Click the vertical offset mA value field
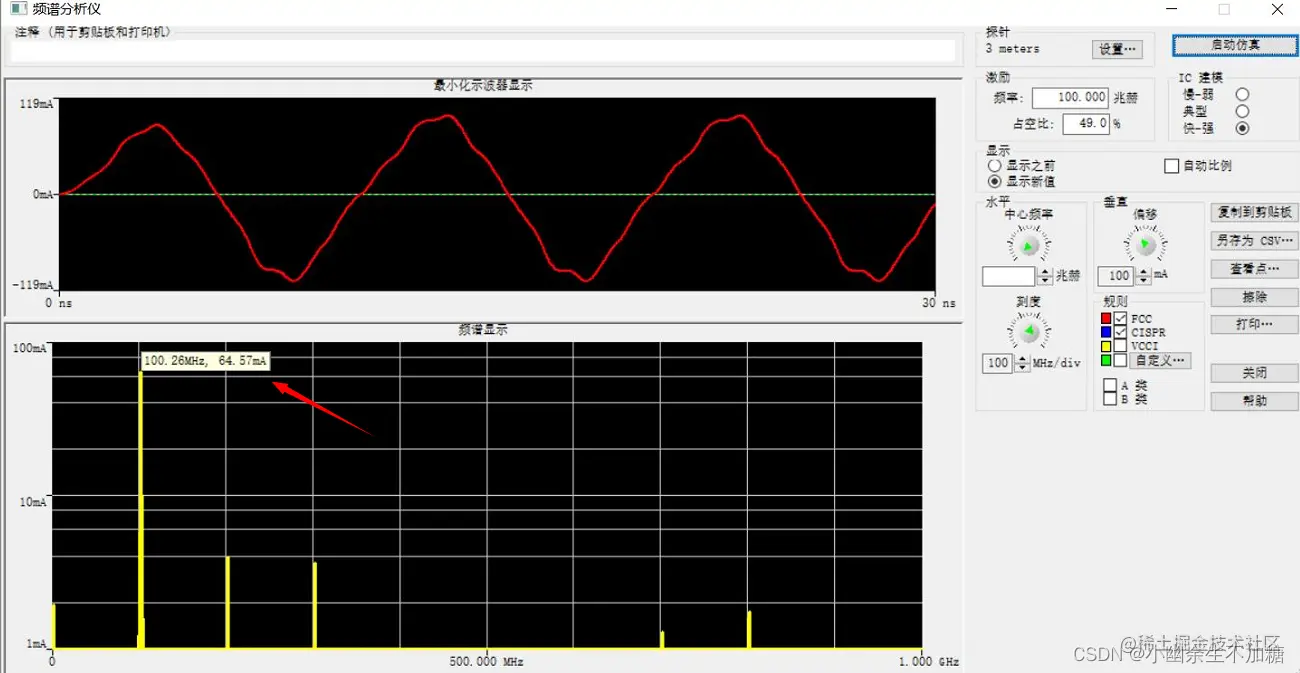1300x673 pixels. [1116, 276]
